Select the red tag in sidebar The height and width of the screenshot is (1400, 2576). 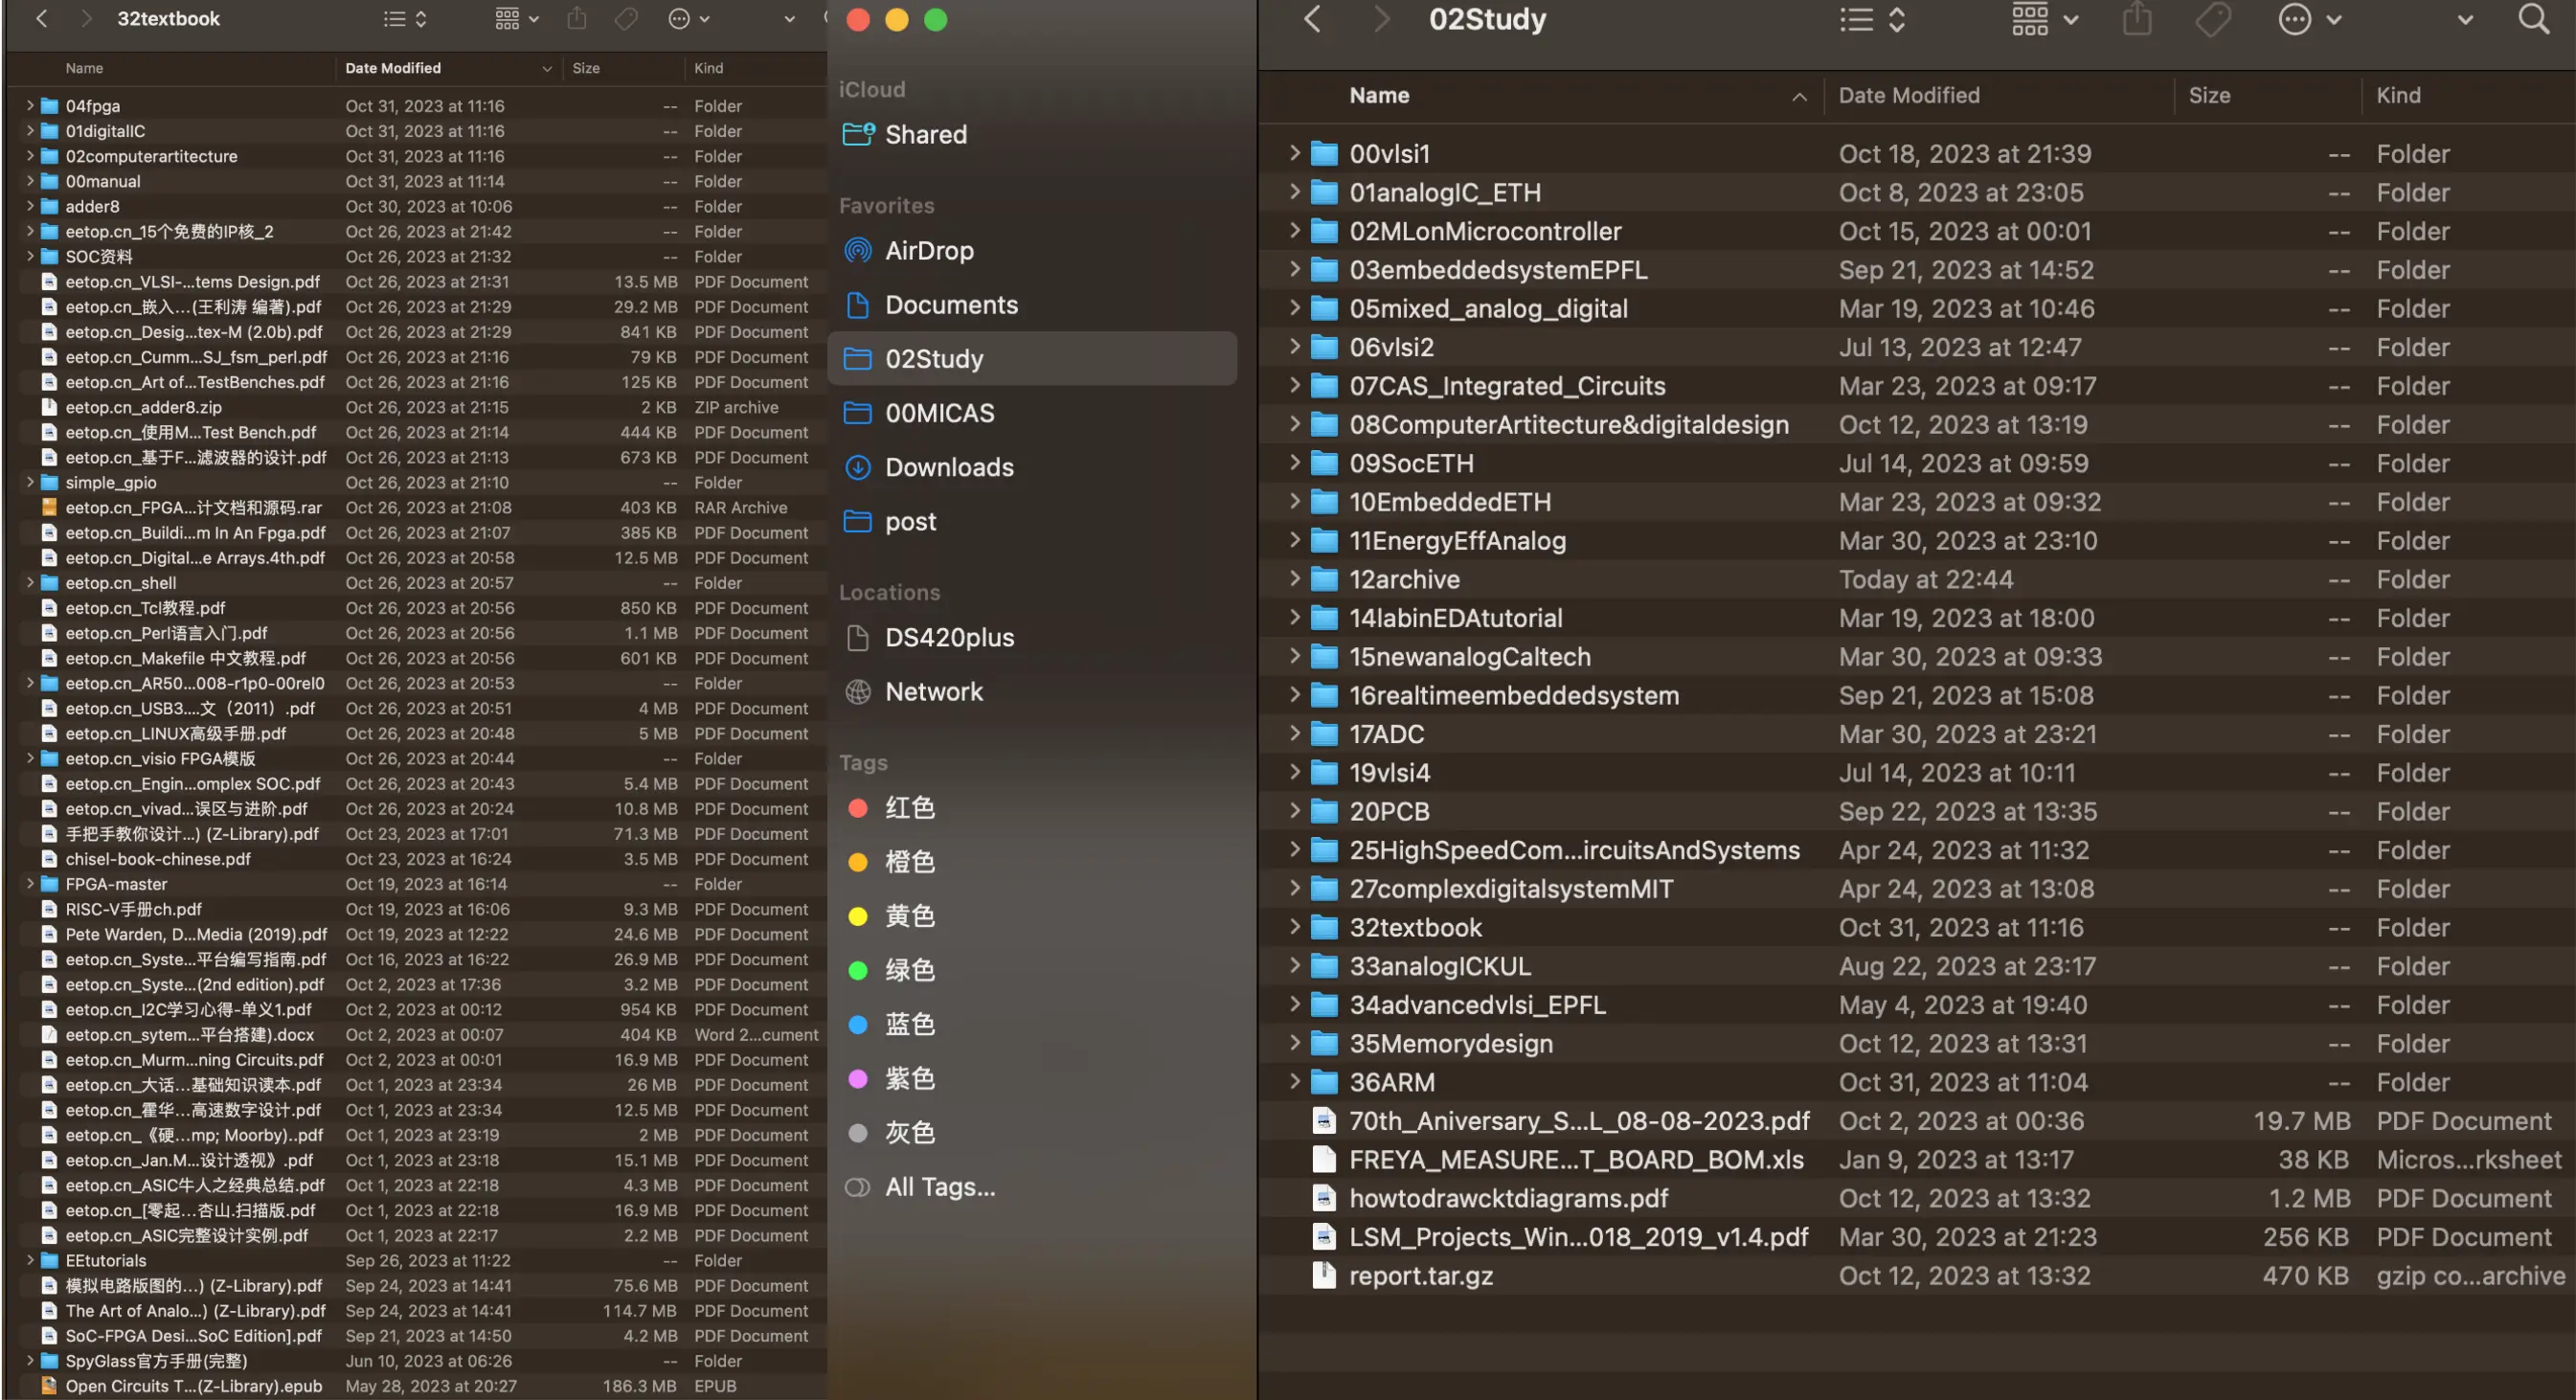[908, 807]
